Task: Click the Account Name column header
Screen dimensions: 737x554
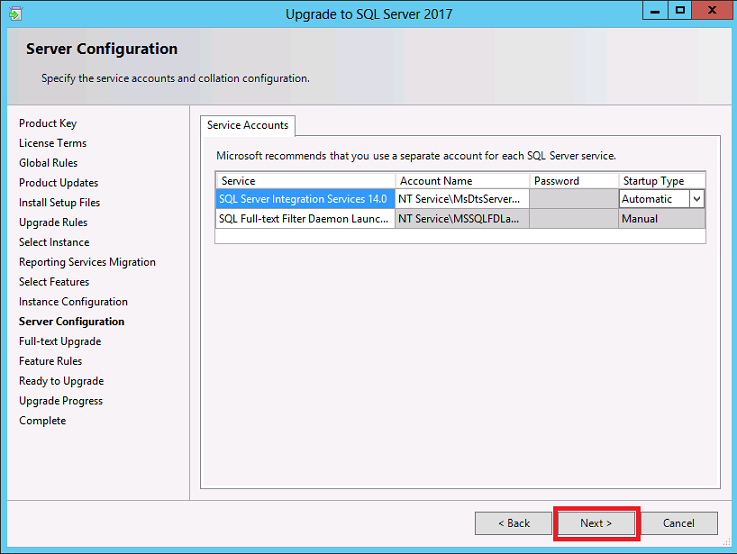Action: pos(462,181)
